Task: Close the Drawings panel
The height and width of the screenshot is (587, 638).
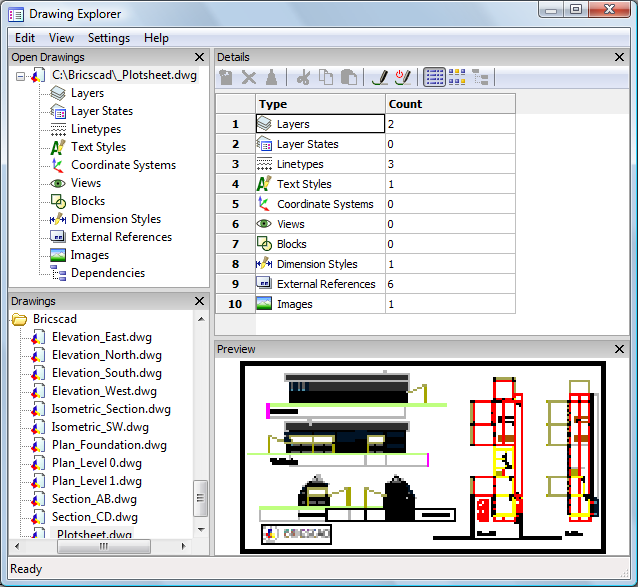Action: pos(199,301)
